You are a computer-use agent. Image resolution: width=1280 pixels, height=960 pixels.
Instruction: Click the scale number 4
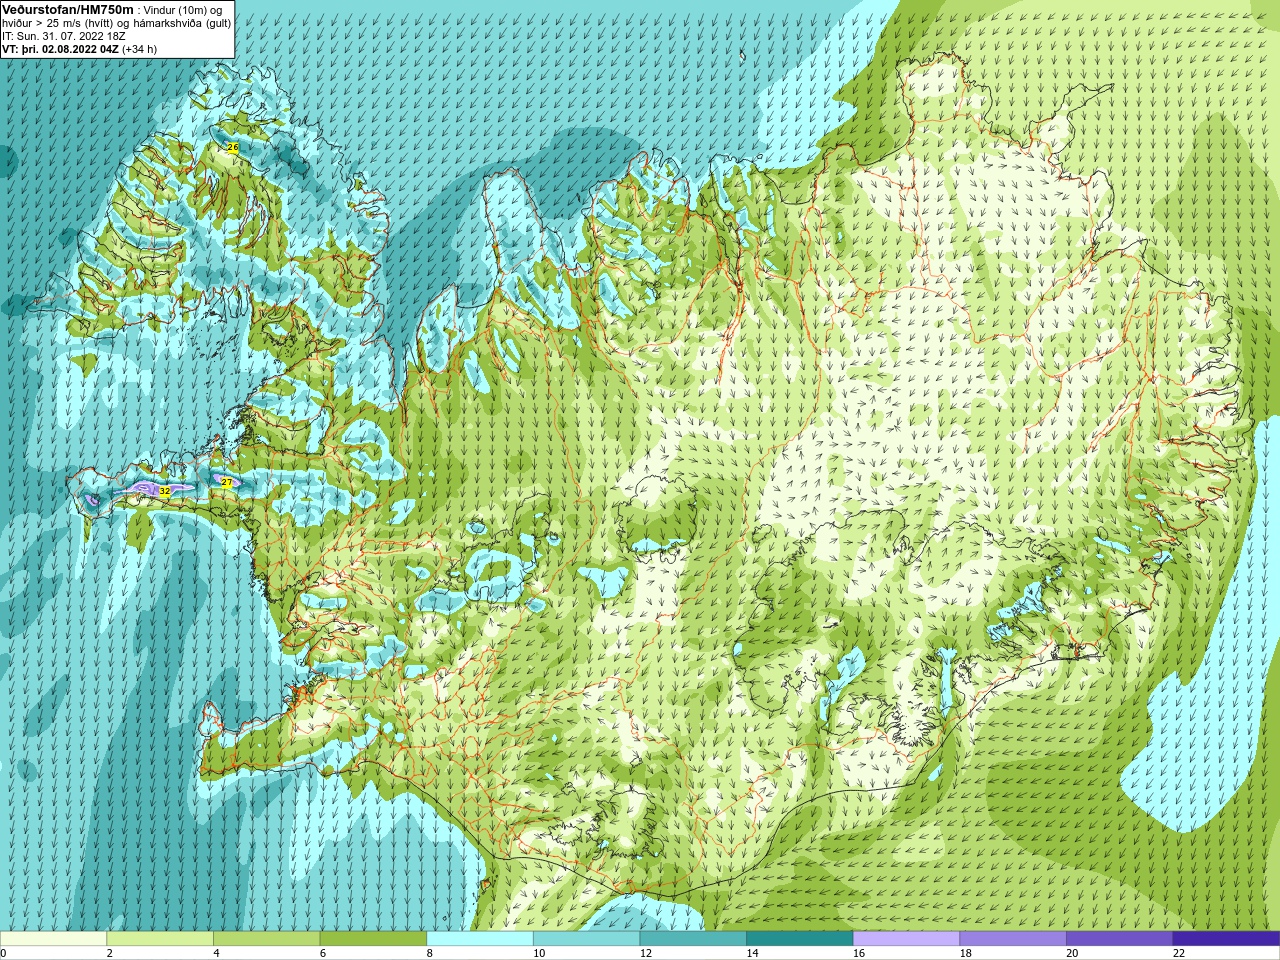point(217,953)
